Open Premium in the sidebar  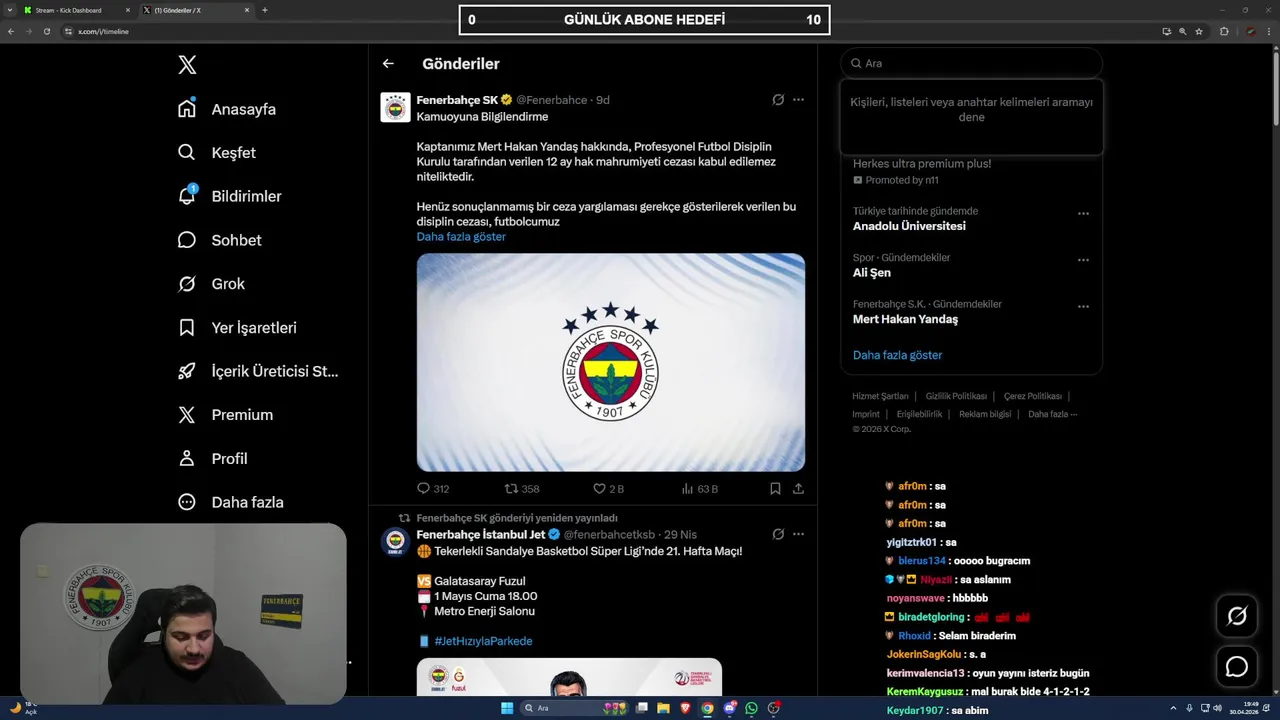225,415
